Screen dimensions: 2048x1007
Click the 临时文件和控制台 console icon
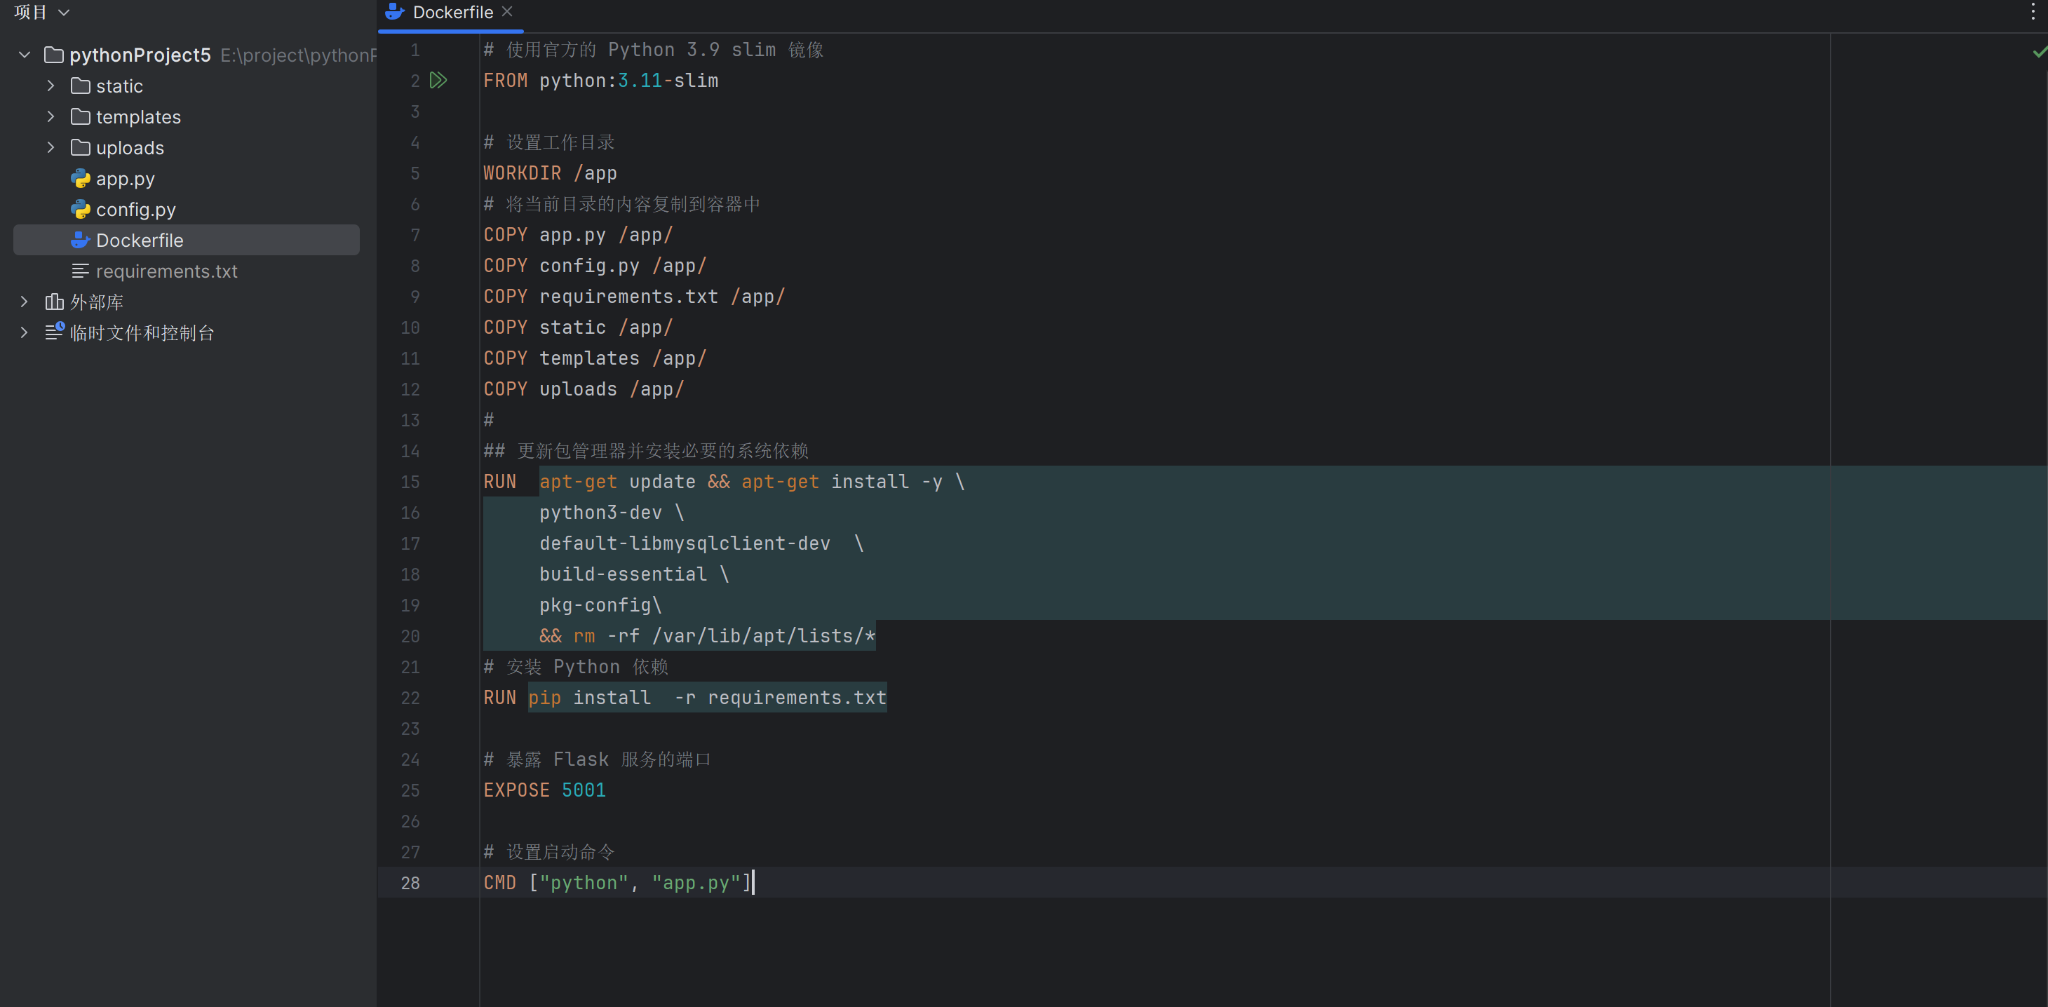[x=55, y=332]
